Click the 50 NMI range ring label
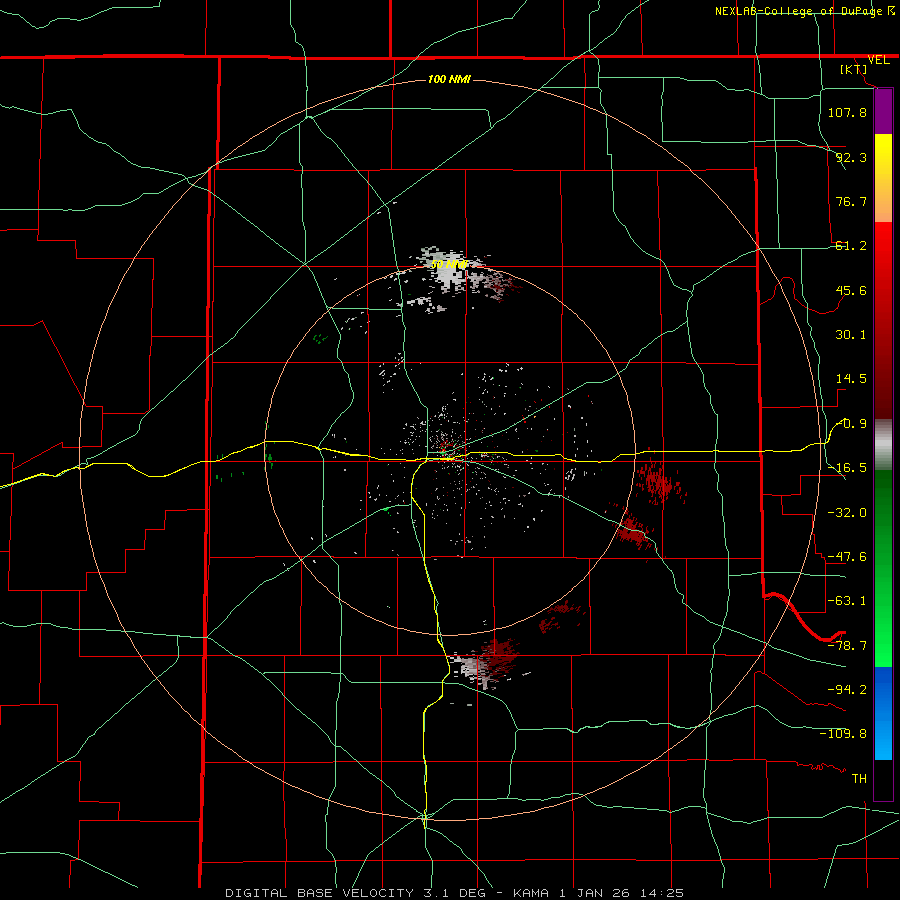This screenshot has height=900, width=900. tap(449, 265)
